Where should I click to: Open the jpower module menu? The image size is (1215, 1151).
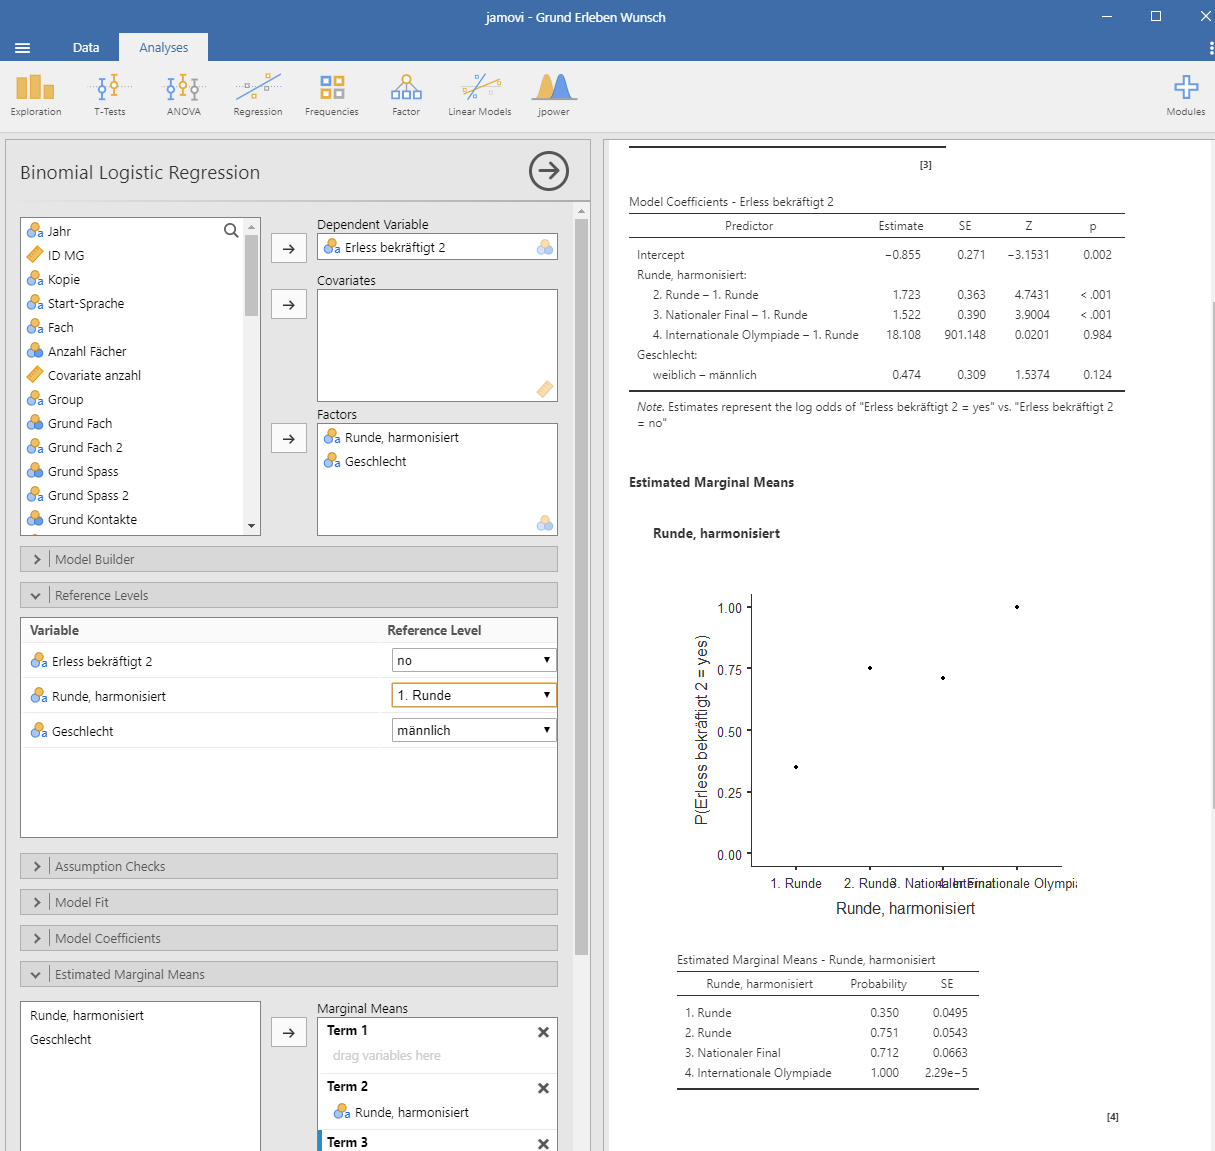(x=554, y=95)
